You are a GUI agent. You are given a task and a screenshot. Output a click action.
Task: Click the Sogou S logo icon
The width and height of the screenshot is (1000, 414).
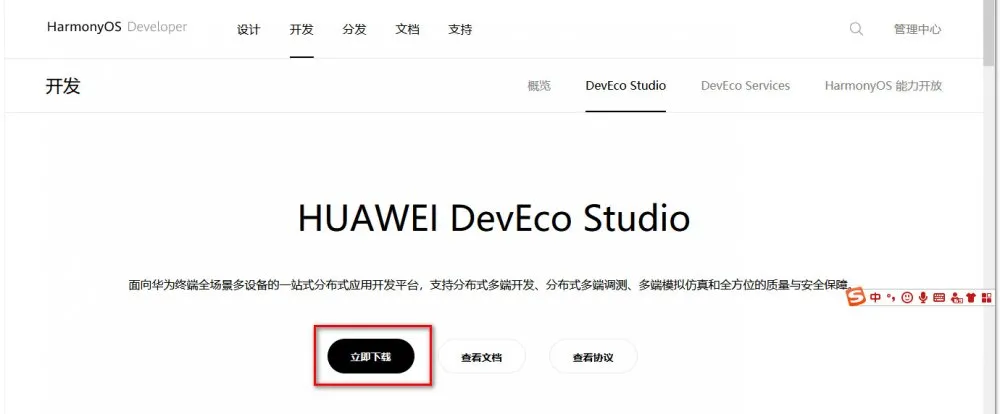pos(856,297)
